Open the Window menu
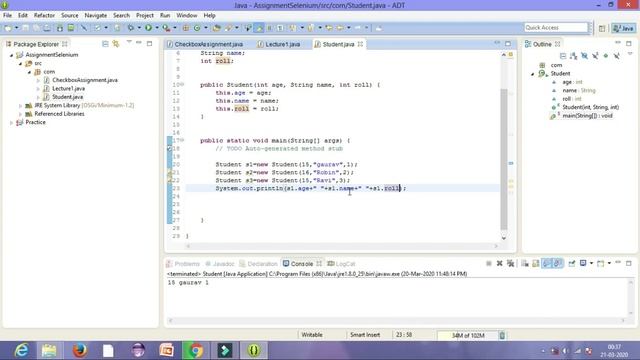Screen dimensions: 640x360 187,15
